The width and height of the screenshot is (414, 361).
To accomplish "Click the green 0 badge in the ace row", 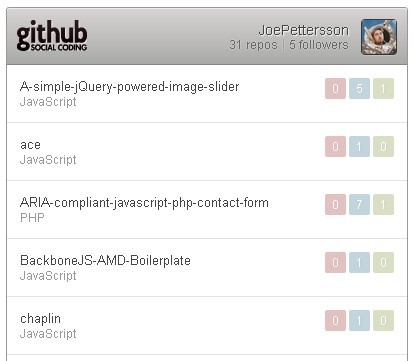I will 383,146.
